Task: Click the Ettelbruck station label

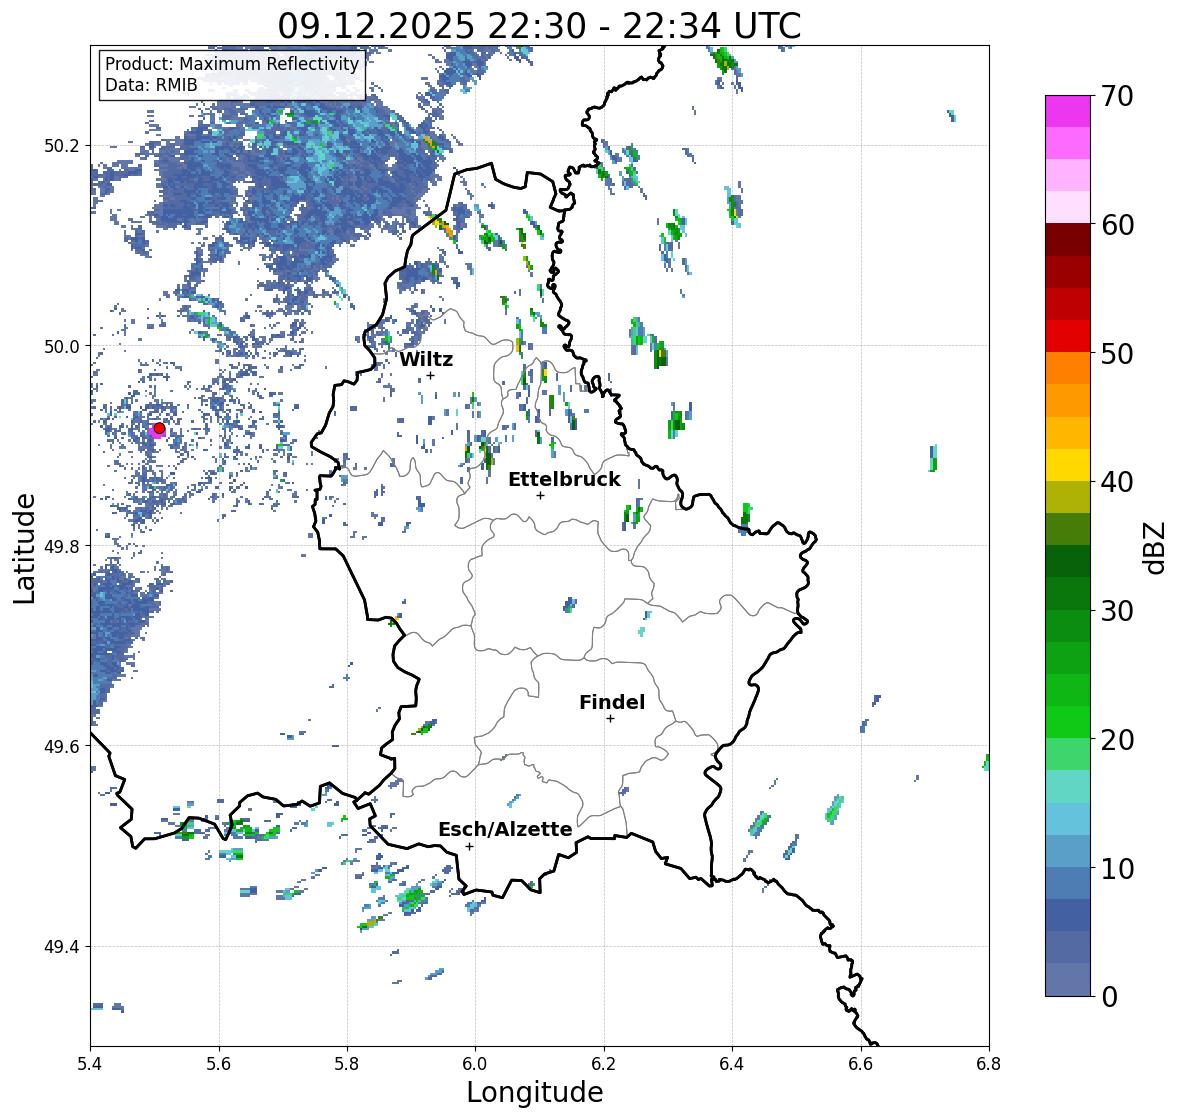Action: click(x=564, y=479)
